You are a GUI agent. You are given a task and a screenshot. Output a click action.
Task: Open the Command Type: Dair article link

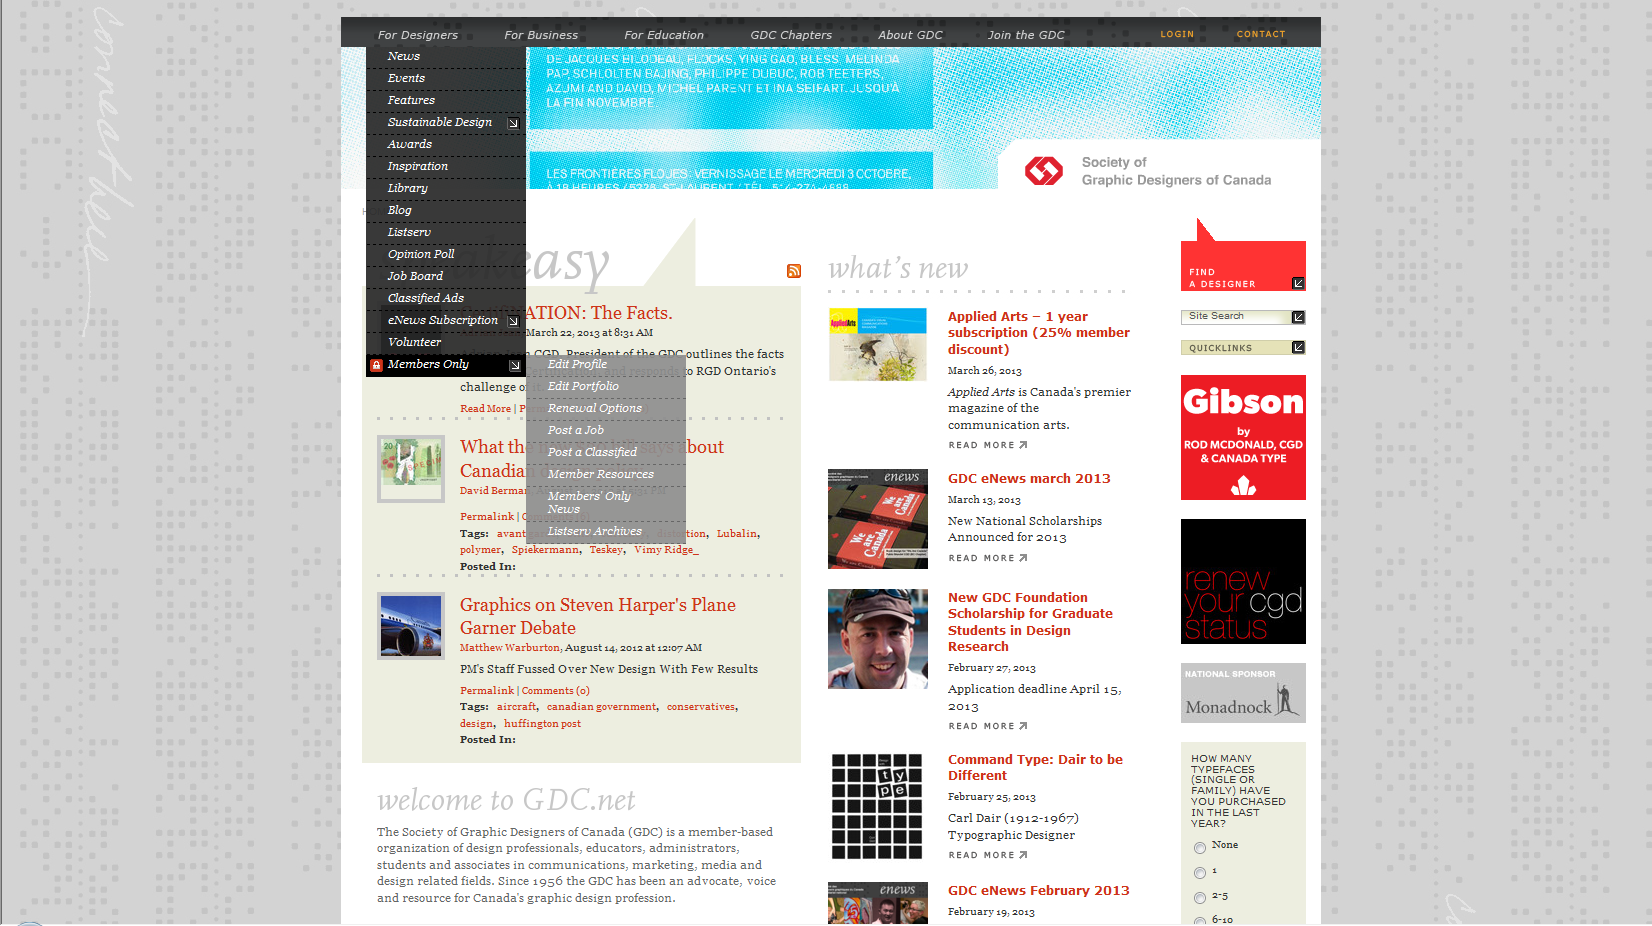1035,768
